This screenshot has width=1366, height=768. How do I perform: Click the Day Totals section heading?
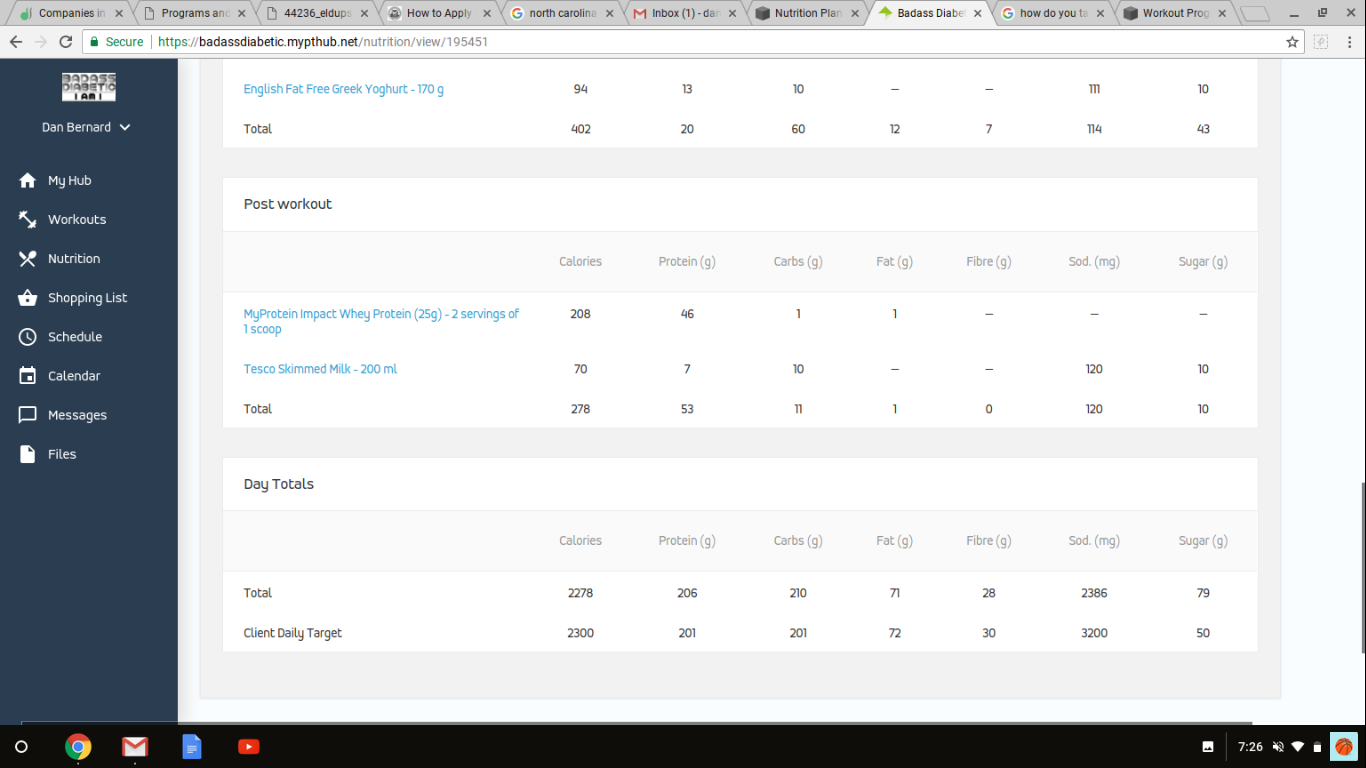[279, 484]
